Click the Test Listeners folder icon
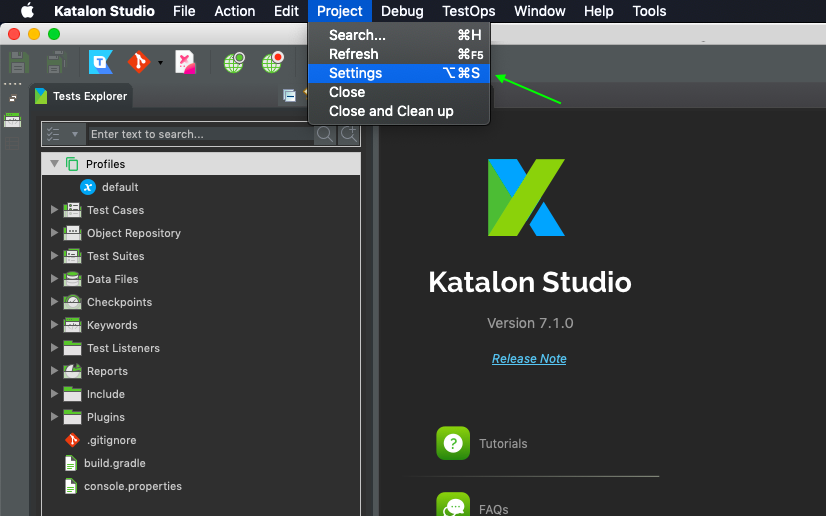The image size is (826, 516). [x=72, y=348]
